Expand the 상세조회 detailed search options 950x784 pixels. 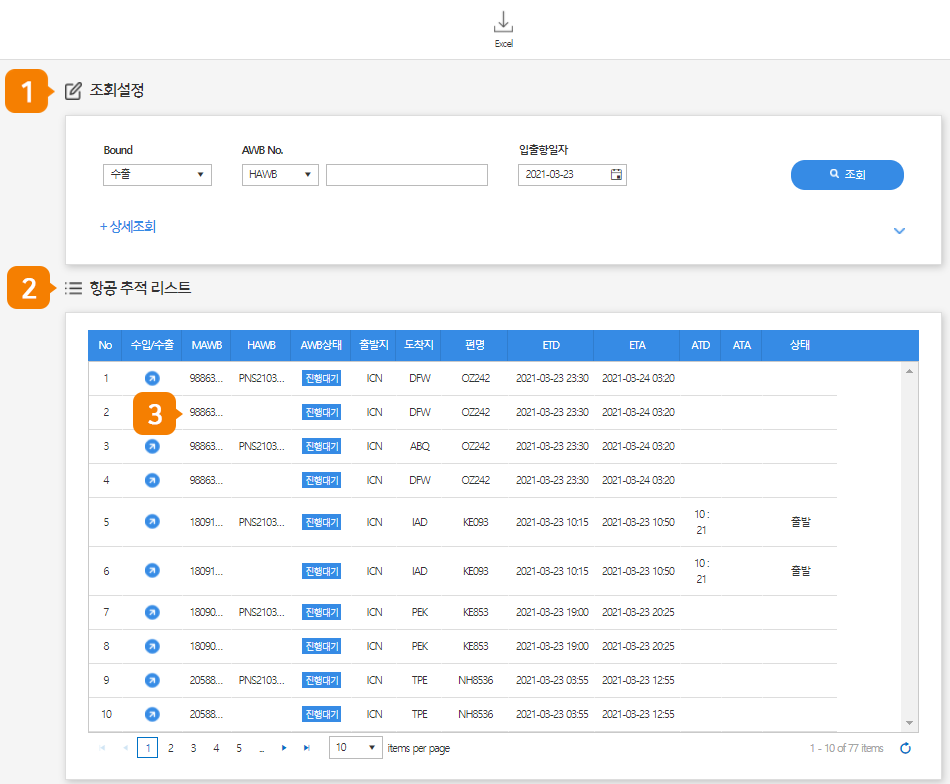pyautogui.click(x=128, y=227)
